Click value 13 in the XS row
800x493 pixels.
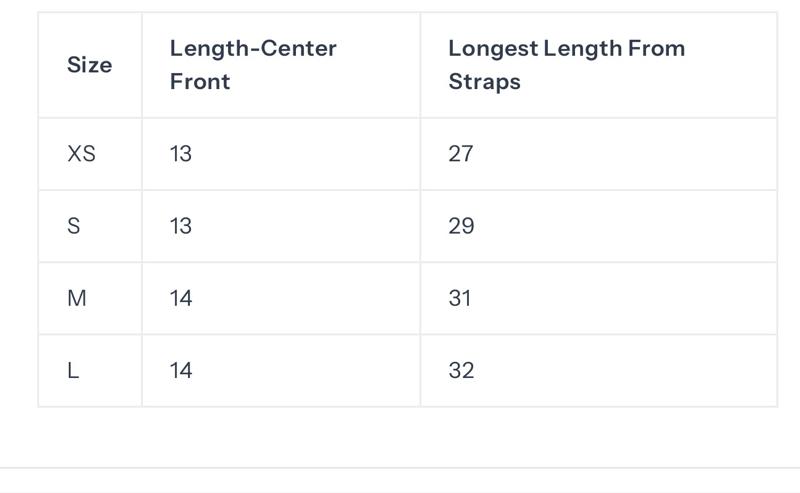pyautogui.click(x=181, y=154)
